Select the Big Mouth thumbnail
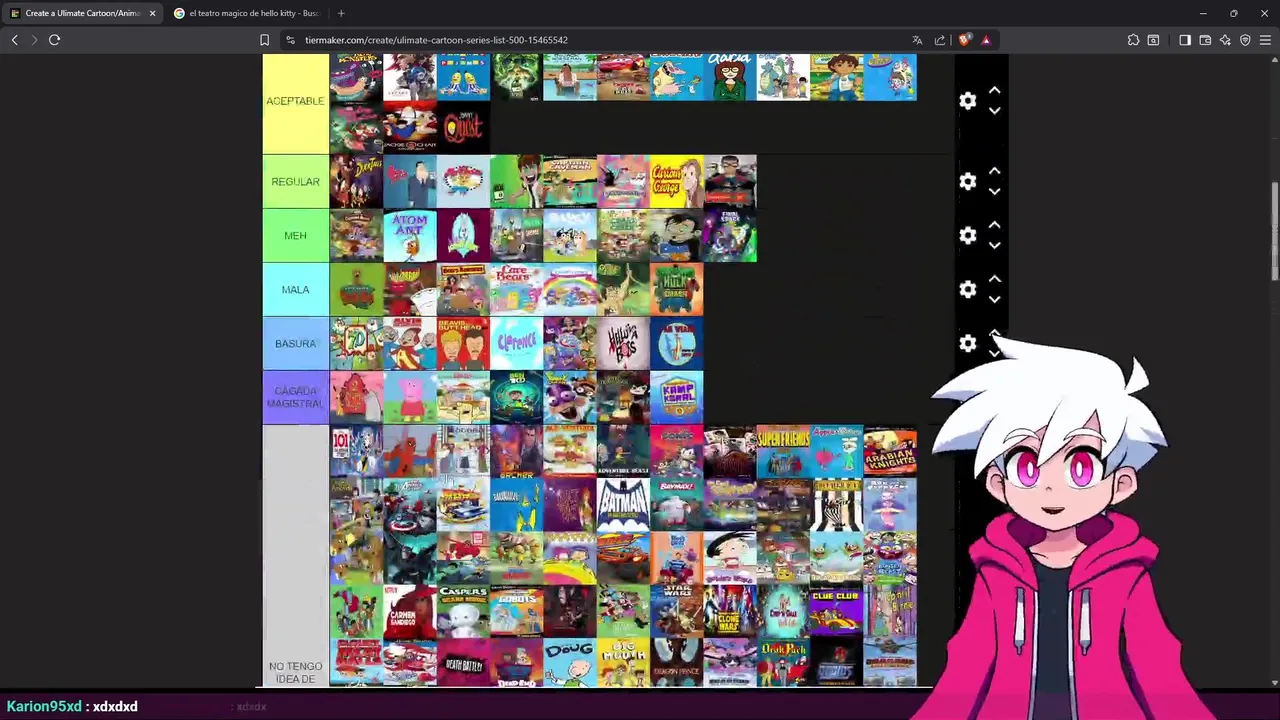 624,664
